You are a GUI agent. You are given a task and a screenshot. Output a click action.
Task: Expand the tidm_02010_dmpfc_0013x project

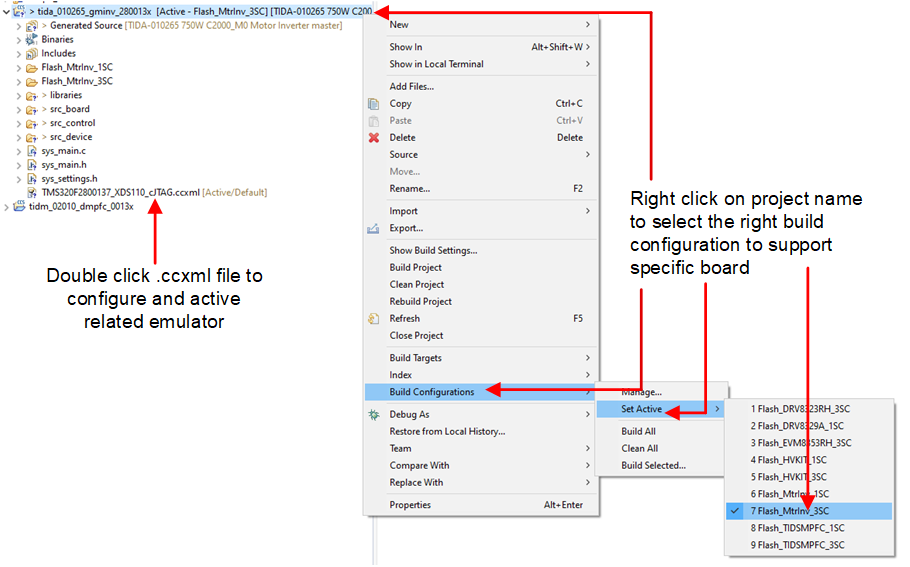click(x=8, y=207)
